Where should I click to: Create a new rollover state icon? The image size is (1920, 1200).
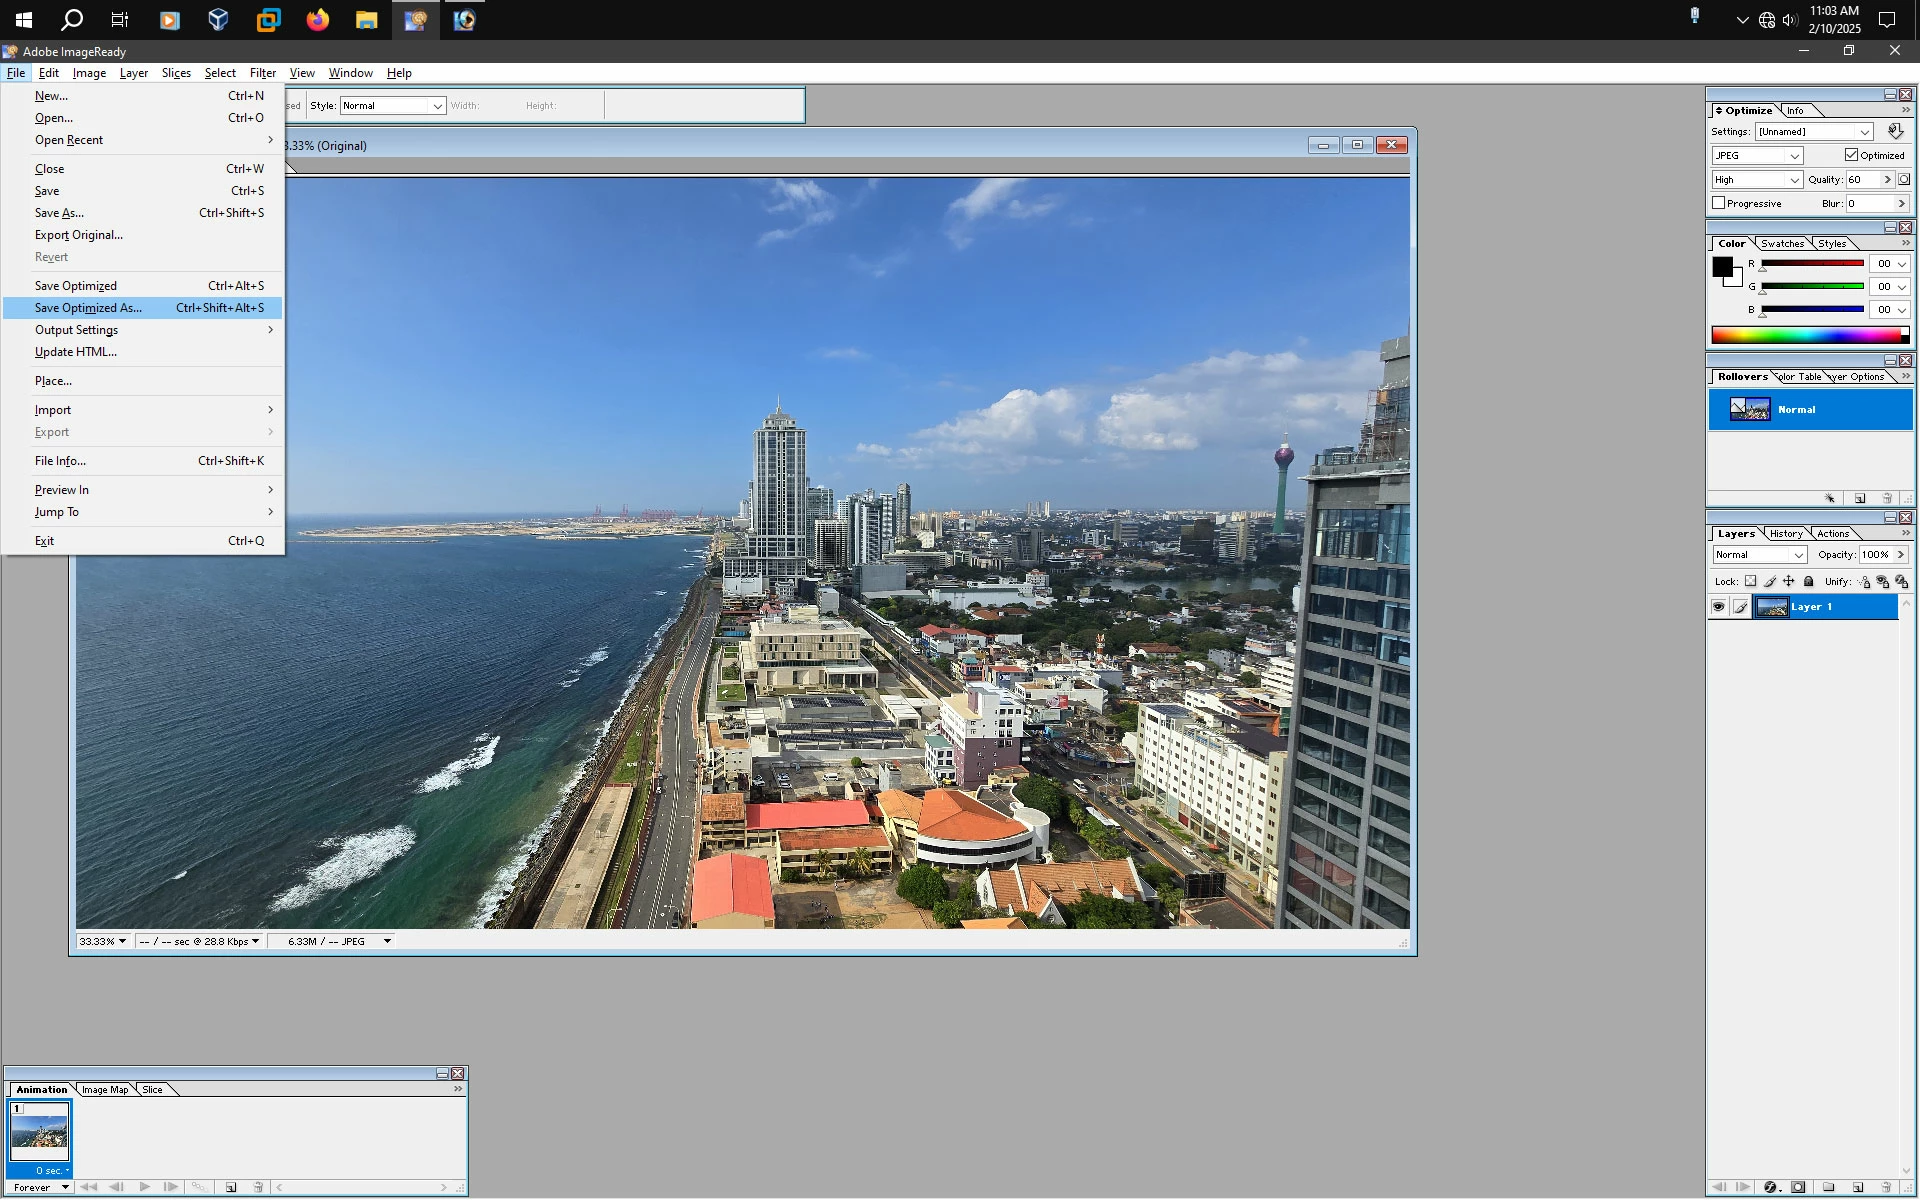[1859, 498]
